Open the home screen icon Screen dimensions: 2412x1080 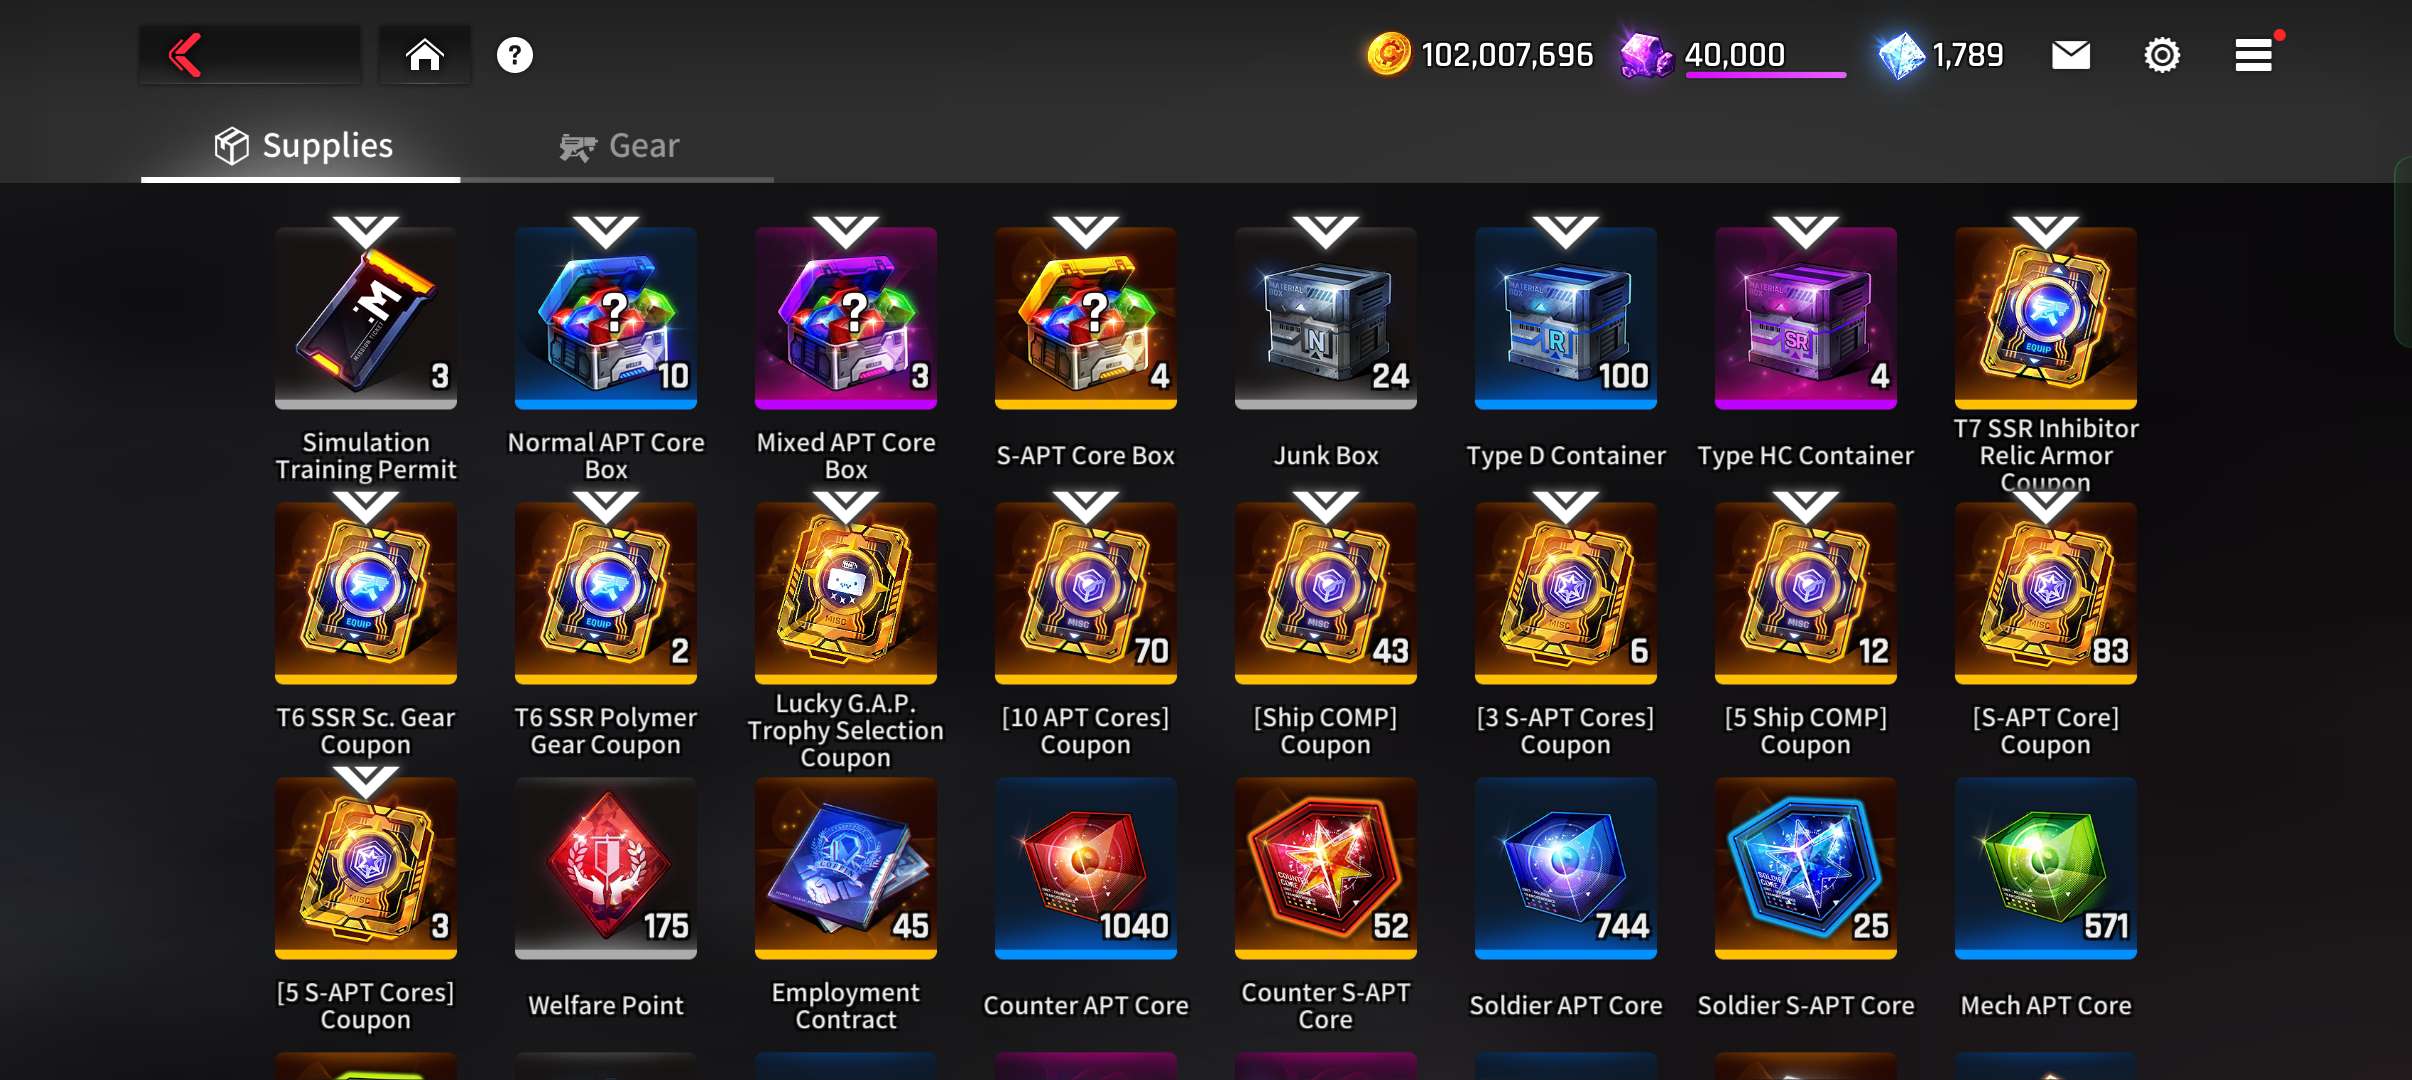coord(425,55)
